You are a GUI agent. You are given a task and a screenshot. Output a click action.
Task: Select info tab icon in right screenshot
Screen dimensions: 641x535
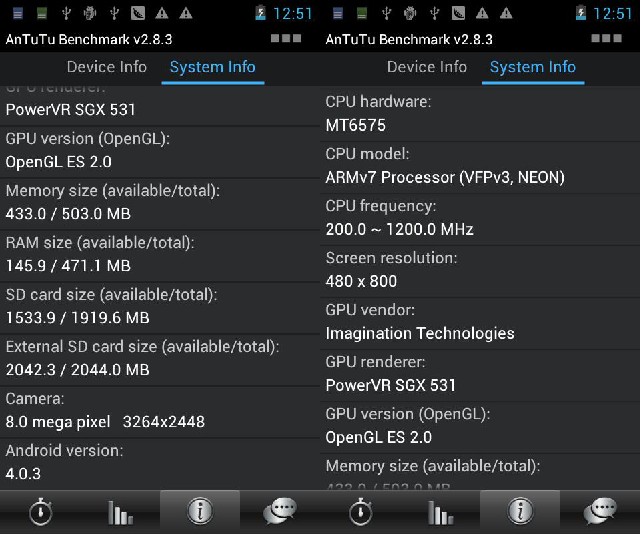tap(520, 510)
